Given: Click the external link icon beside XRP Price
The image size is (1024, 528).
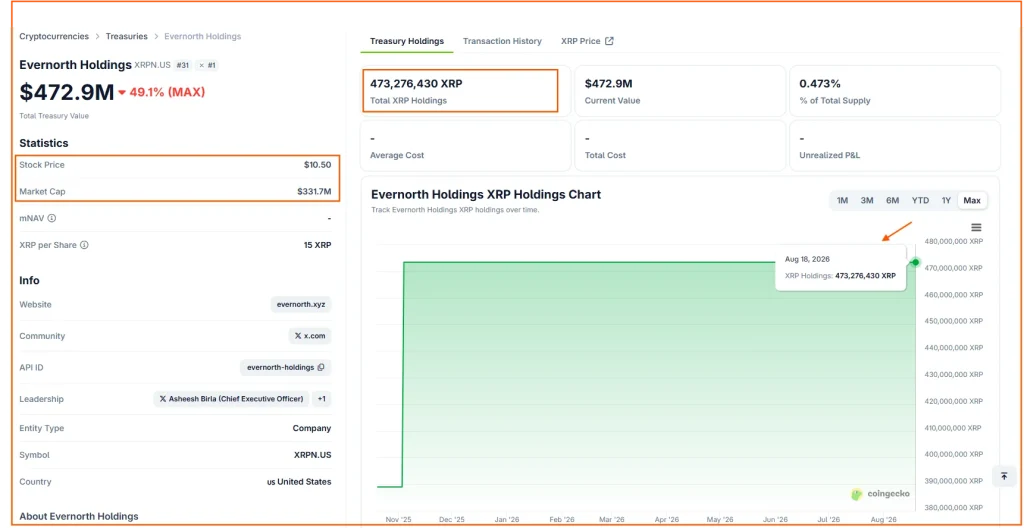Looking at the screenshot, I should click(609, 41).
